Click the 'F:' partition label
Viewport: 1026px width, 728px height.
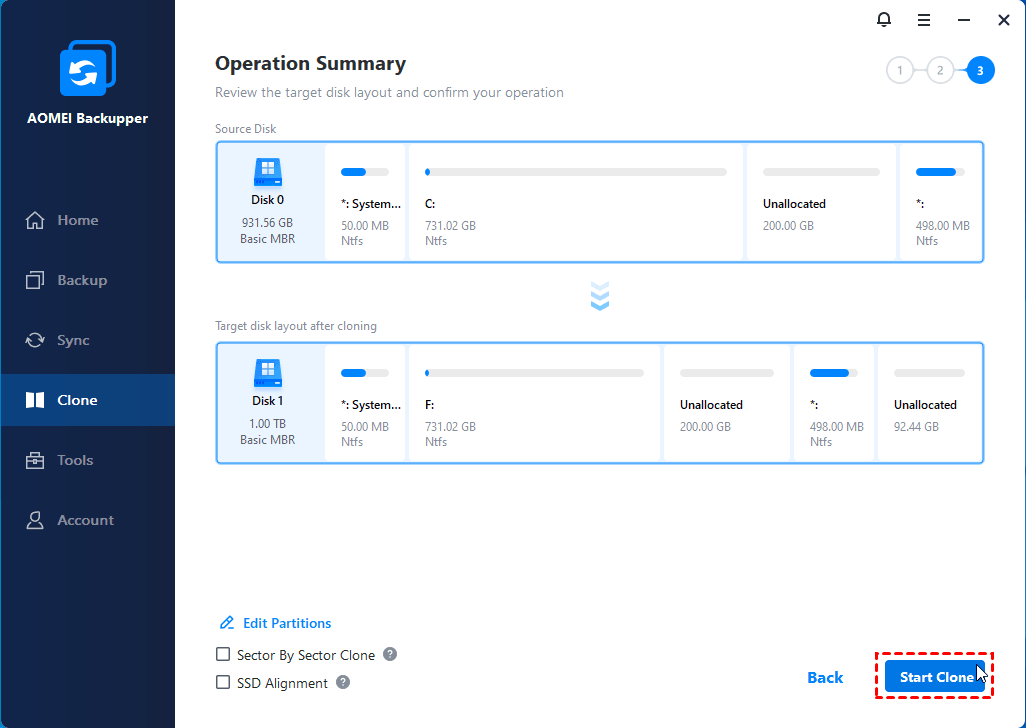[429, 405]
